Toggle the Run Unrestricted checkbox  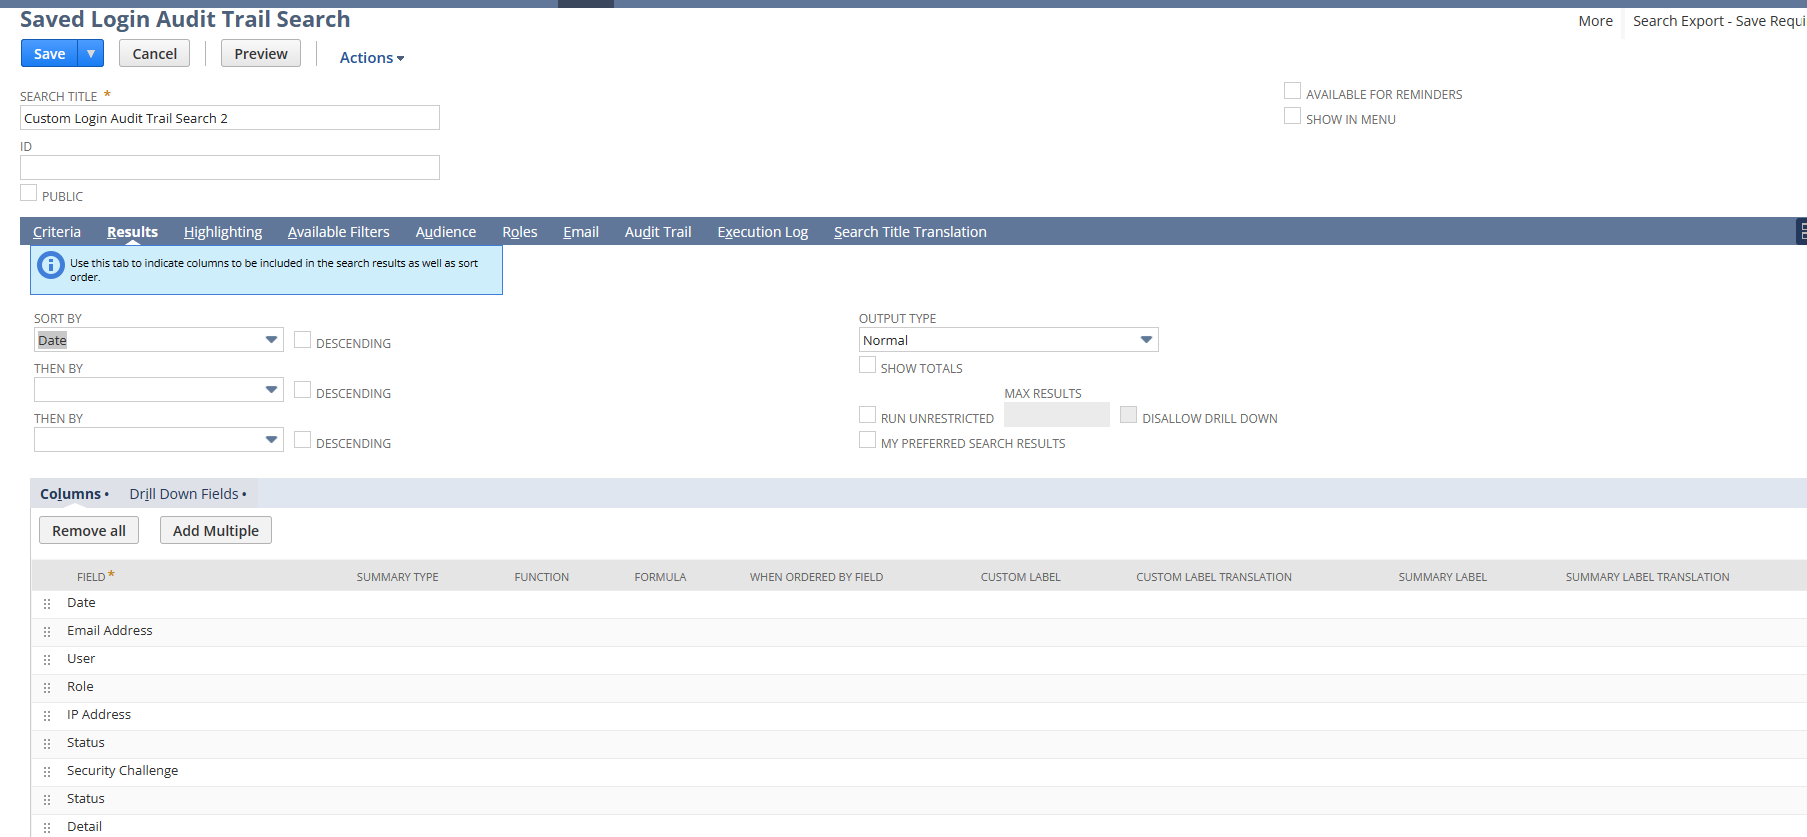point(867,415)
